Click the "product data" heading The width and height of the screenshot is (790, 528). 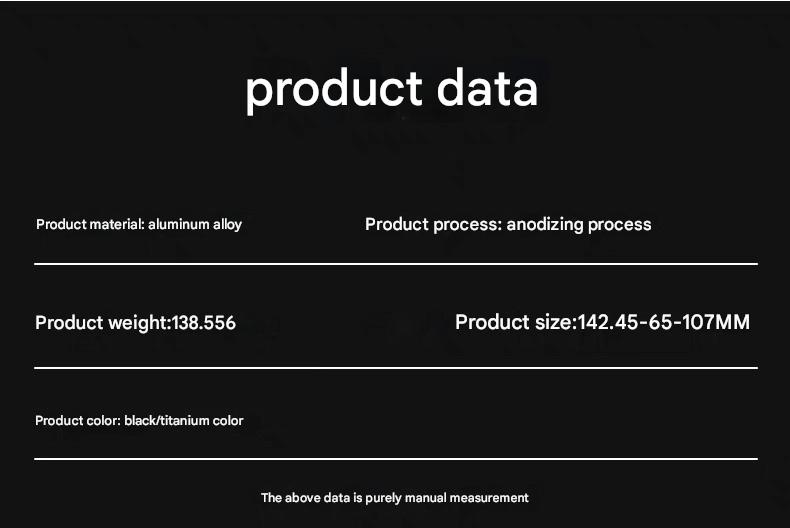tap(391, 91)
